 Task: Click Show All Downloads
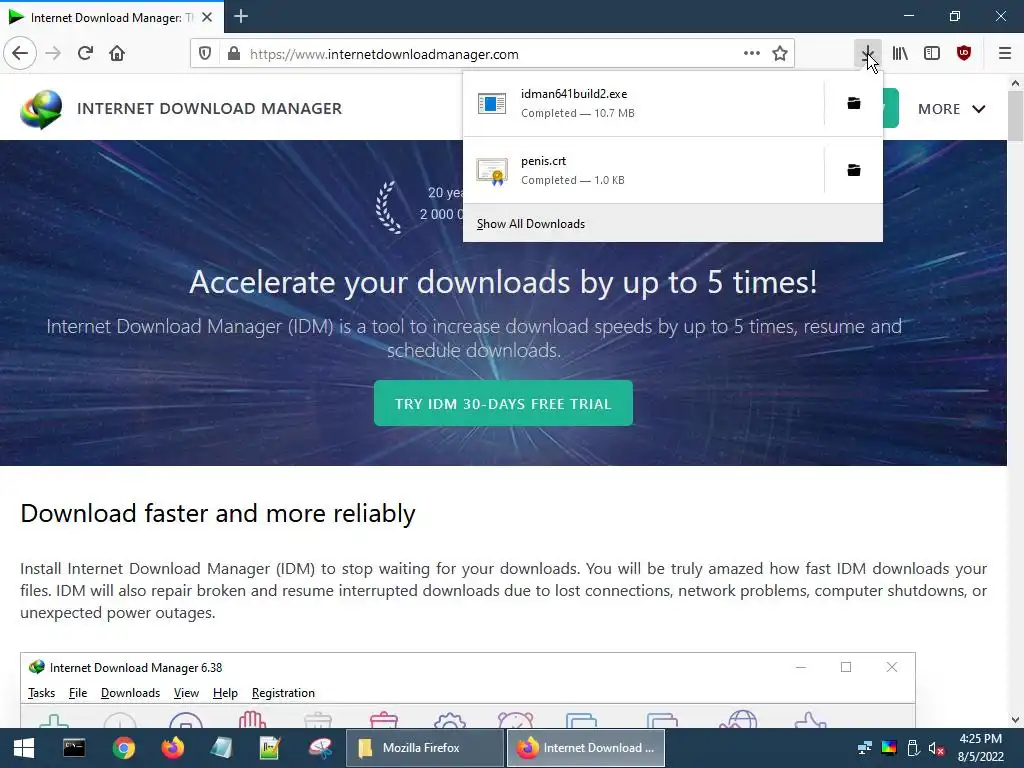(531, 224)
